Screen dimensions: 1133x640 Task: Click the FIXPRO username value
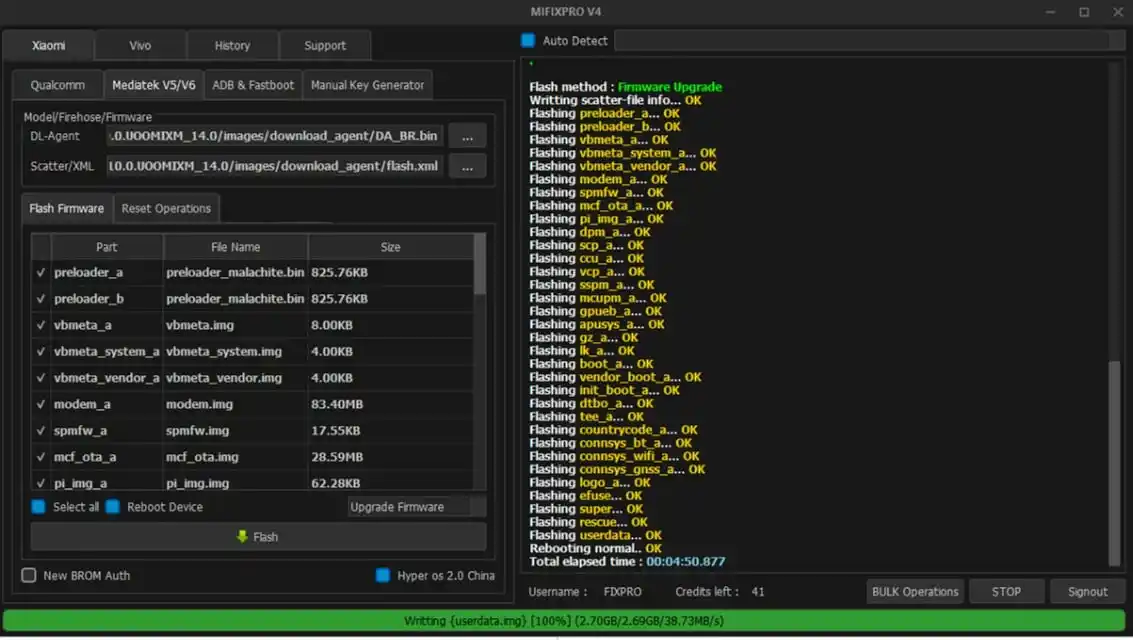coord(622,592)
